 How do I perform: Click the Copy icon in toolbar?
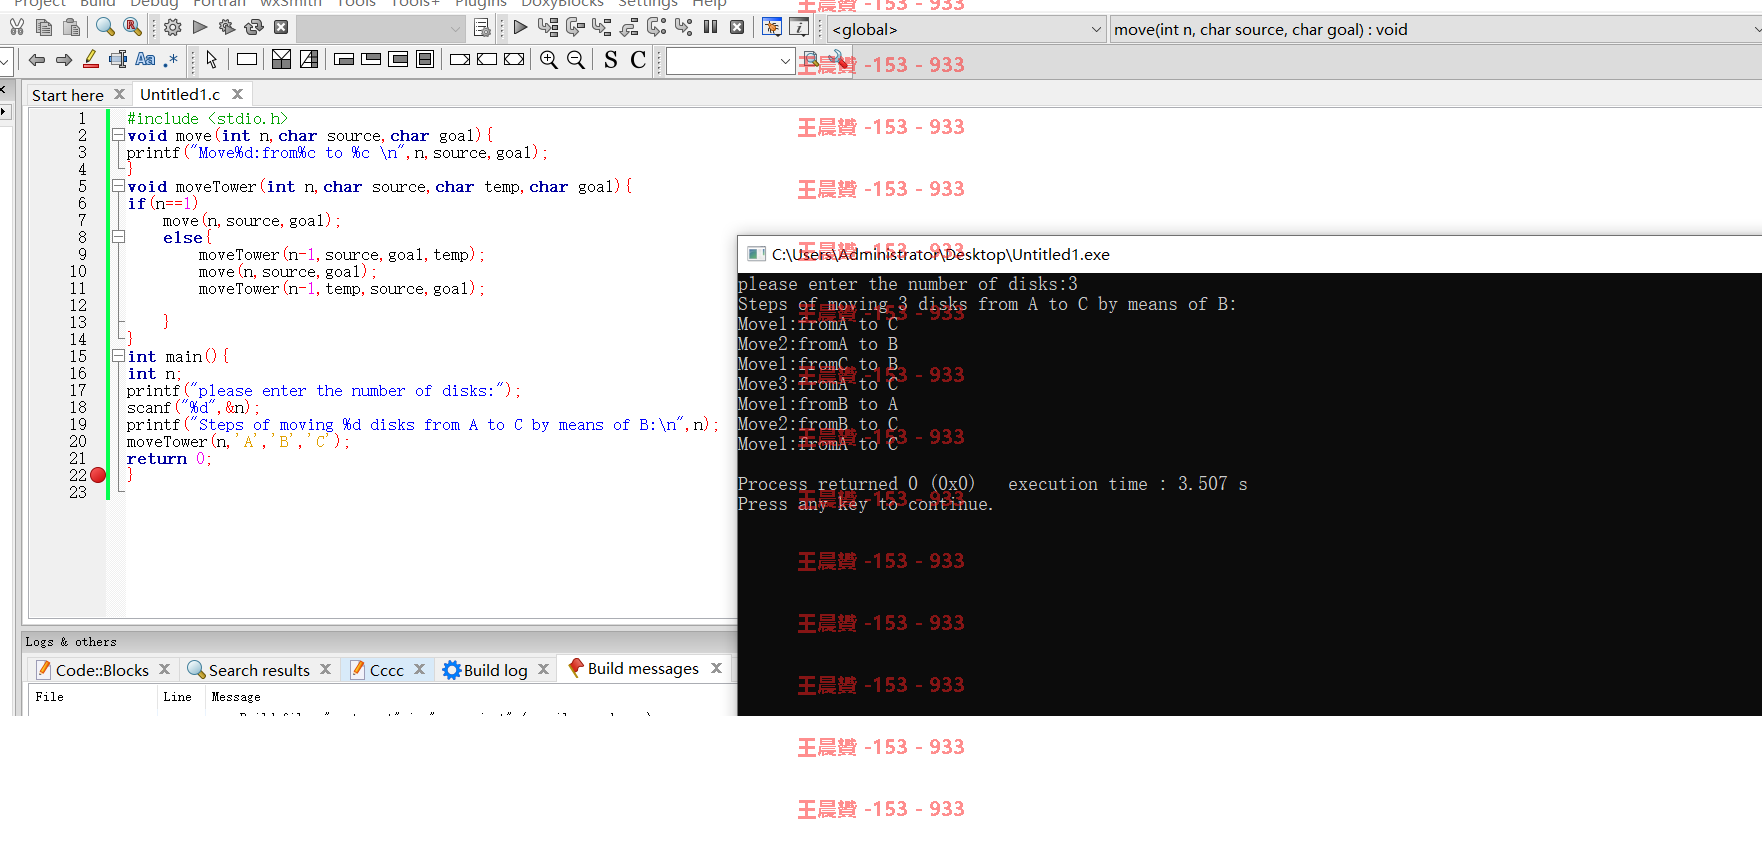44,27
